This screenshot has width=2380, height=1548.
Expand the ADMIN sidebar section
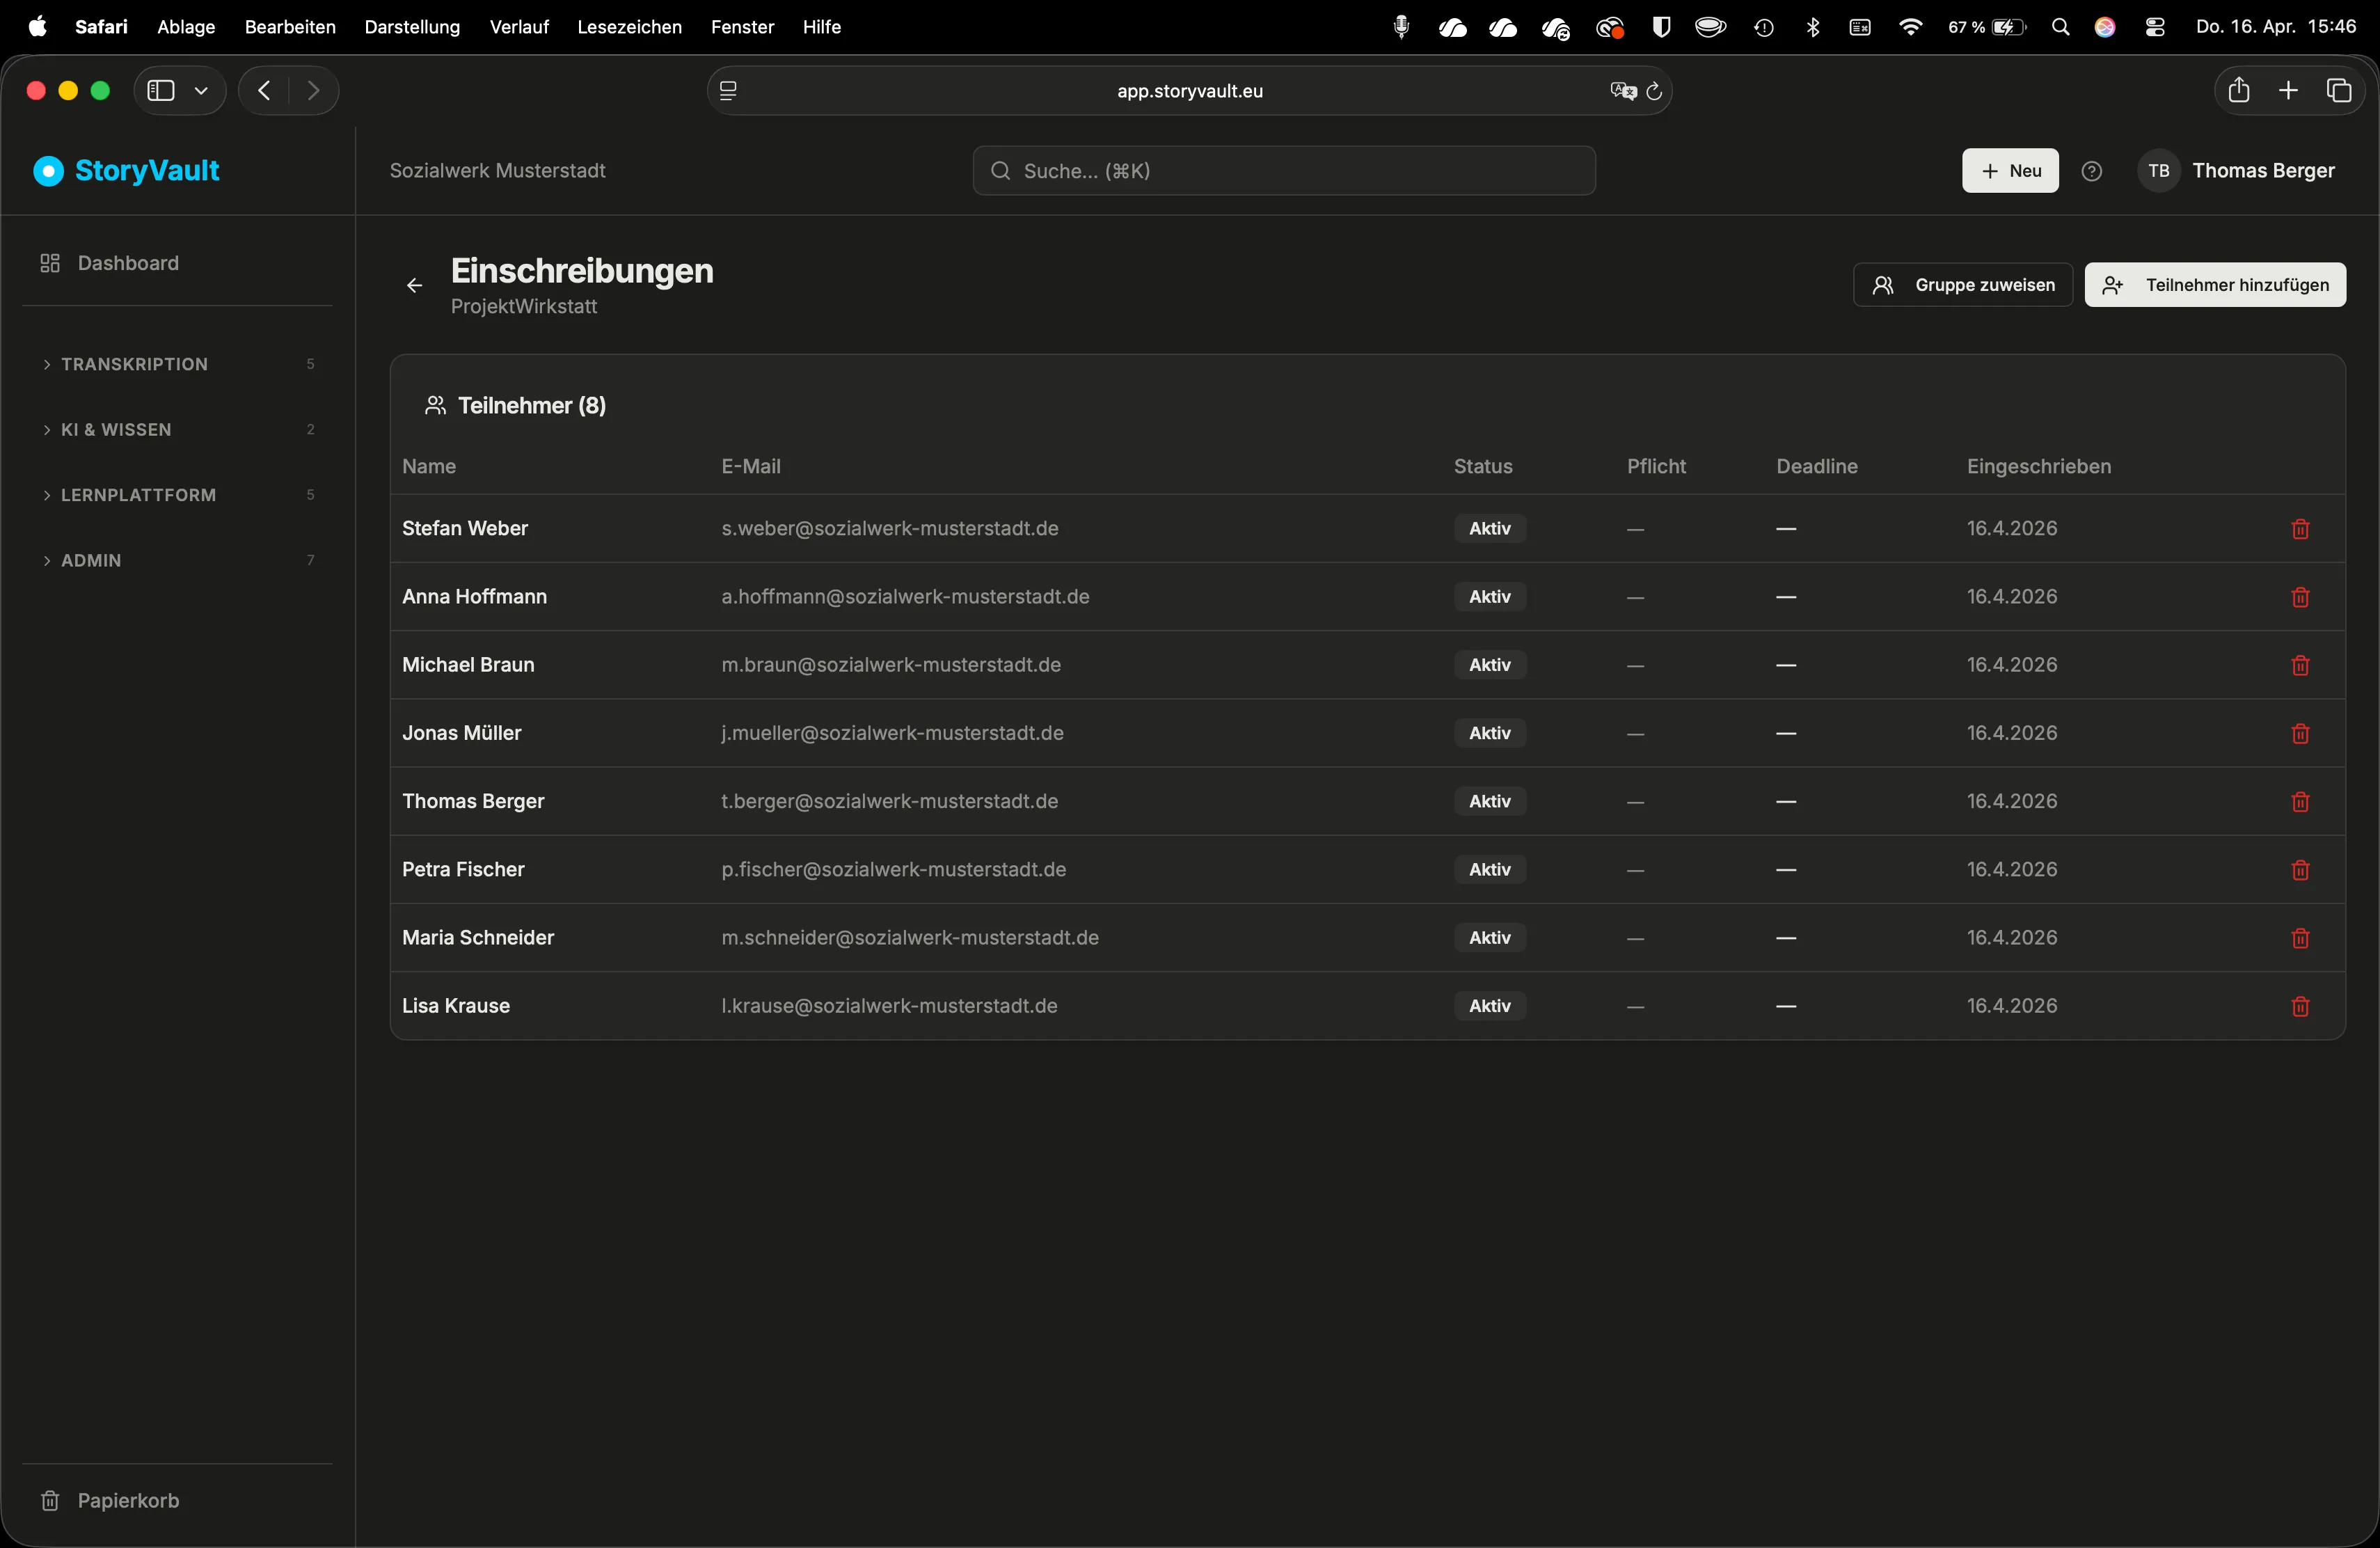pyautogui.click(x=178, y=561)
